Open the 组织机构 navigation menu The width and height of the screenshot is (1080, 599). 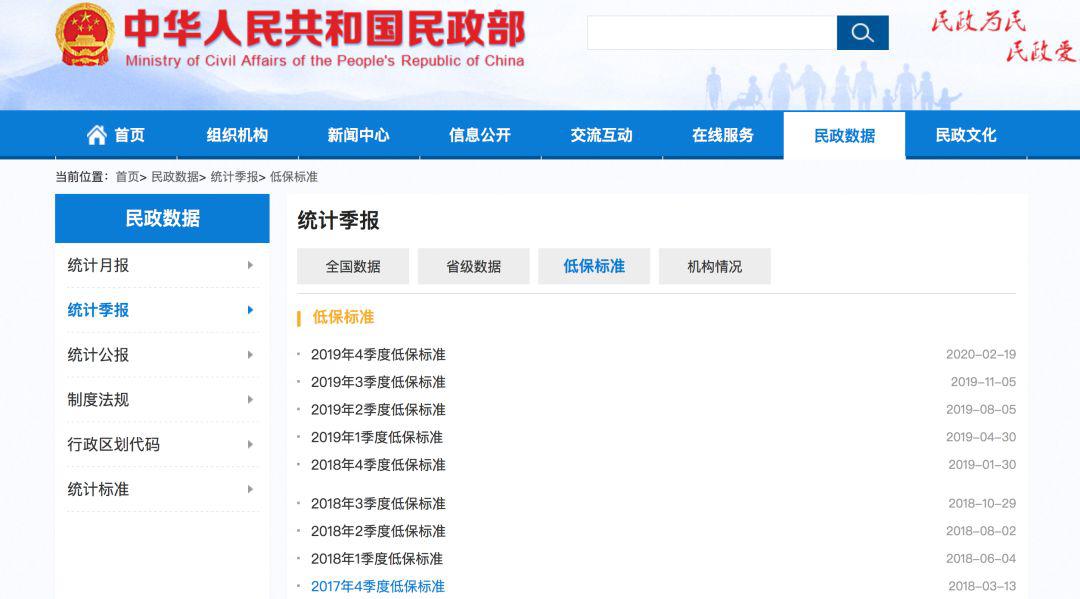pos(237,135)
